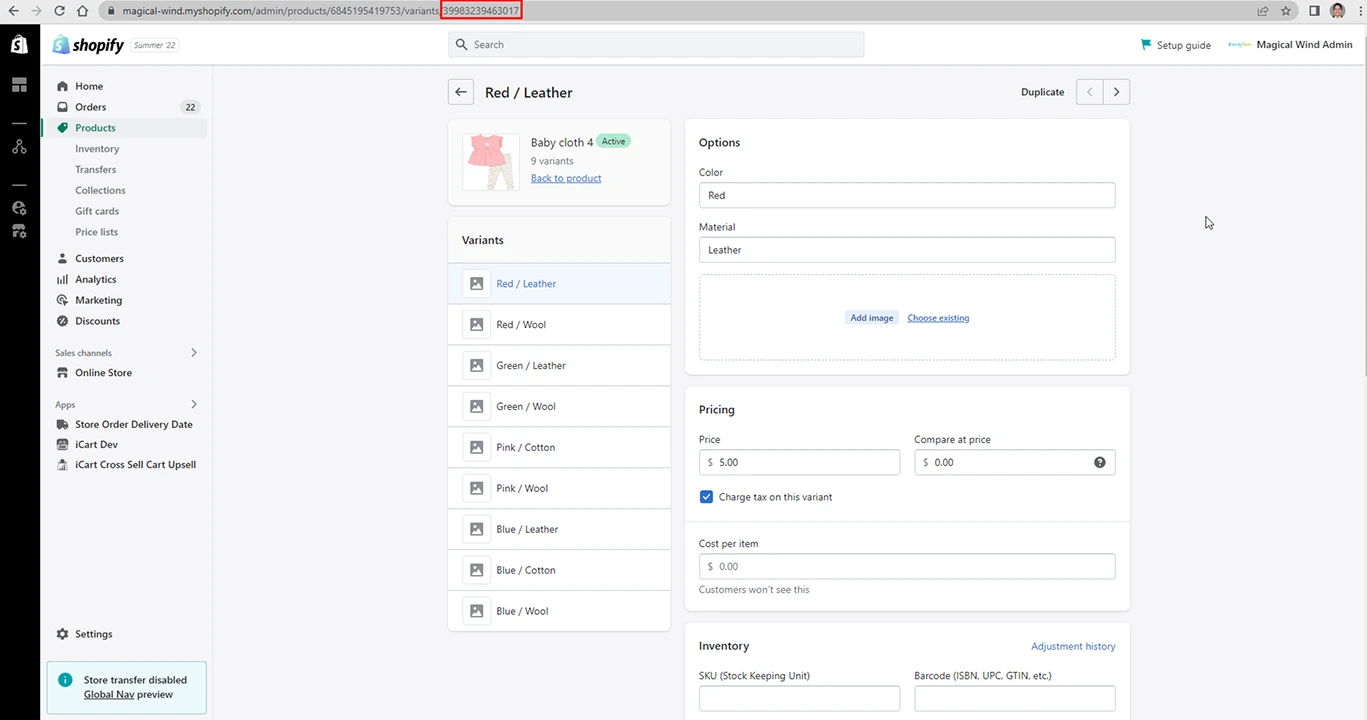
Task: Select the Blue / Wool variant
Action: click(x=559, y=611)
